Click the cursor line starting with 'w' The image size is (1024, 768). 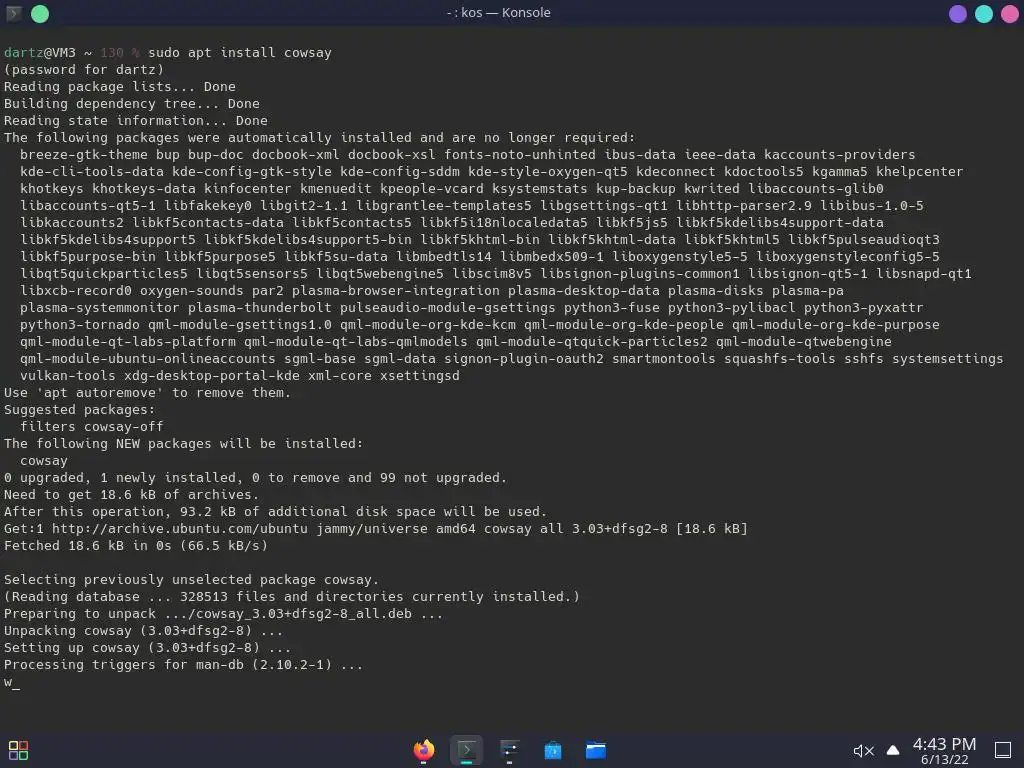pyautogui.click(x=12, y=681)
